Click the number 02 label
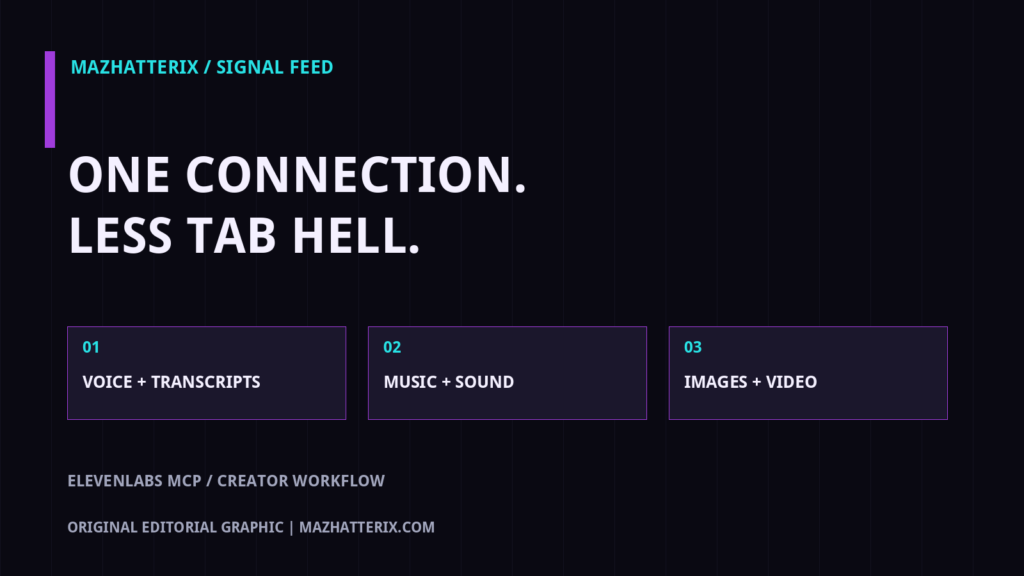This screenshot has height=576, width=1024. 392,347
